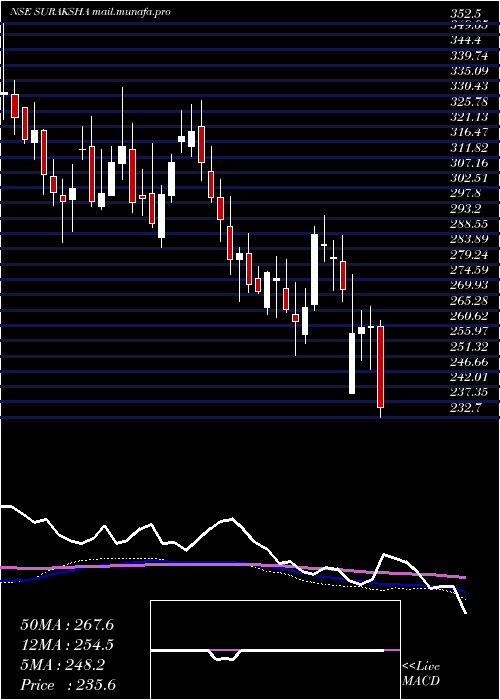Click the 265.28 price axis label
Screen dimensions: 500x700
[x=470, y=301]
